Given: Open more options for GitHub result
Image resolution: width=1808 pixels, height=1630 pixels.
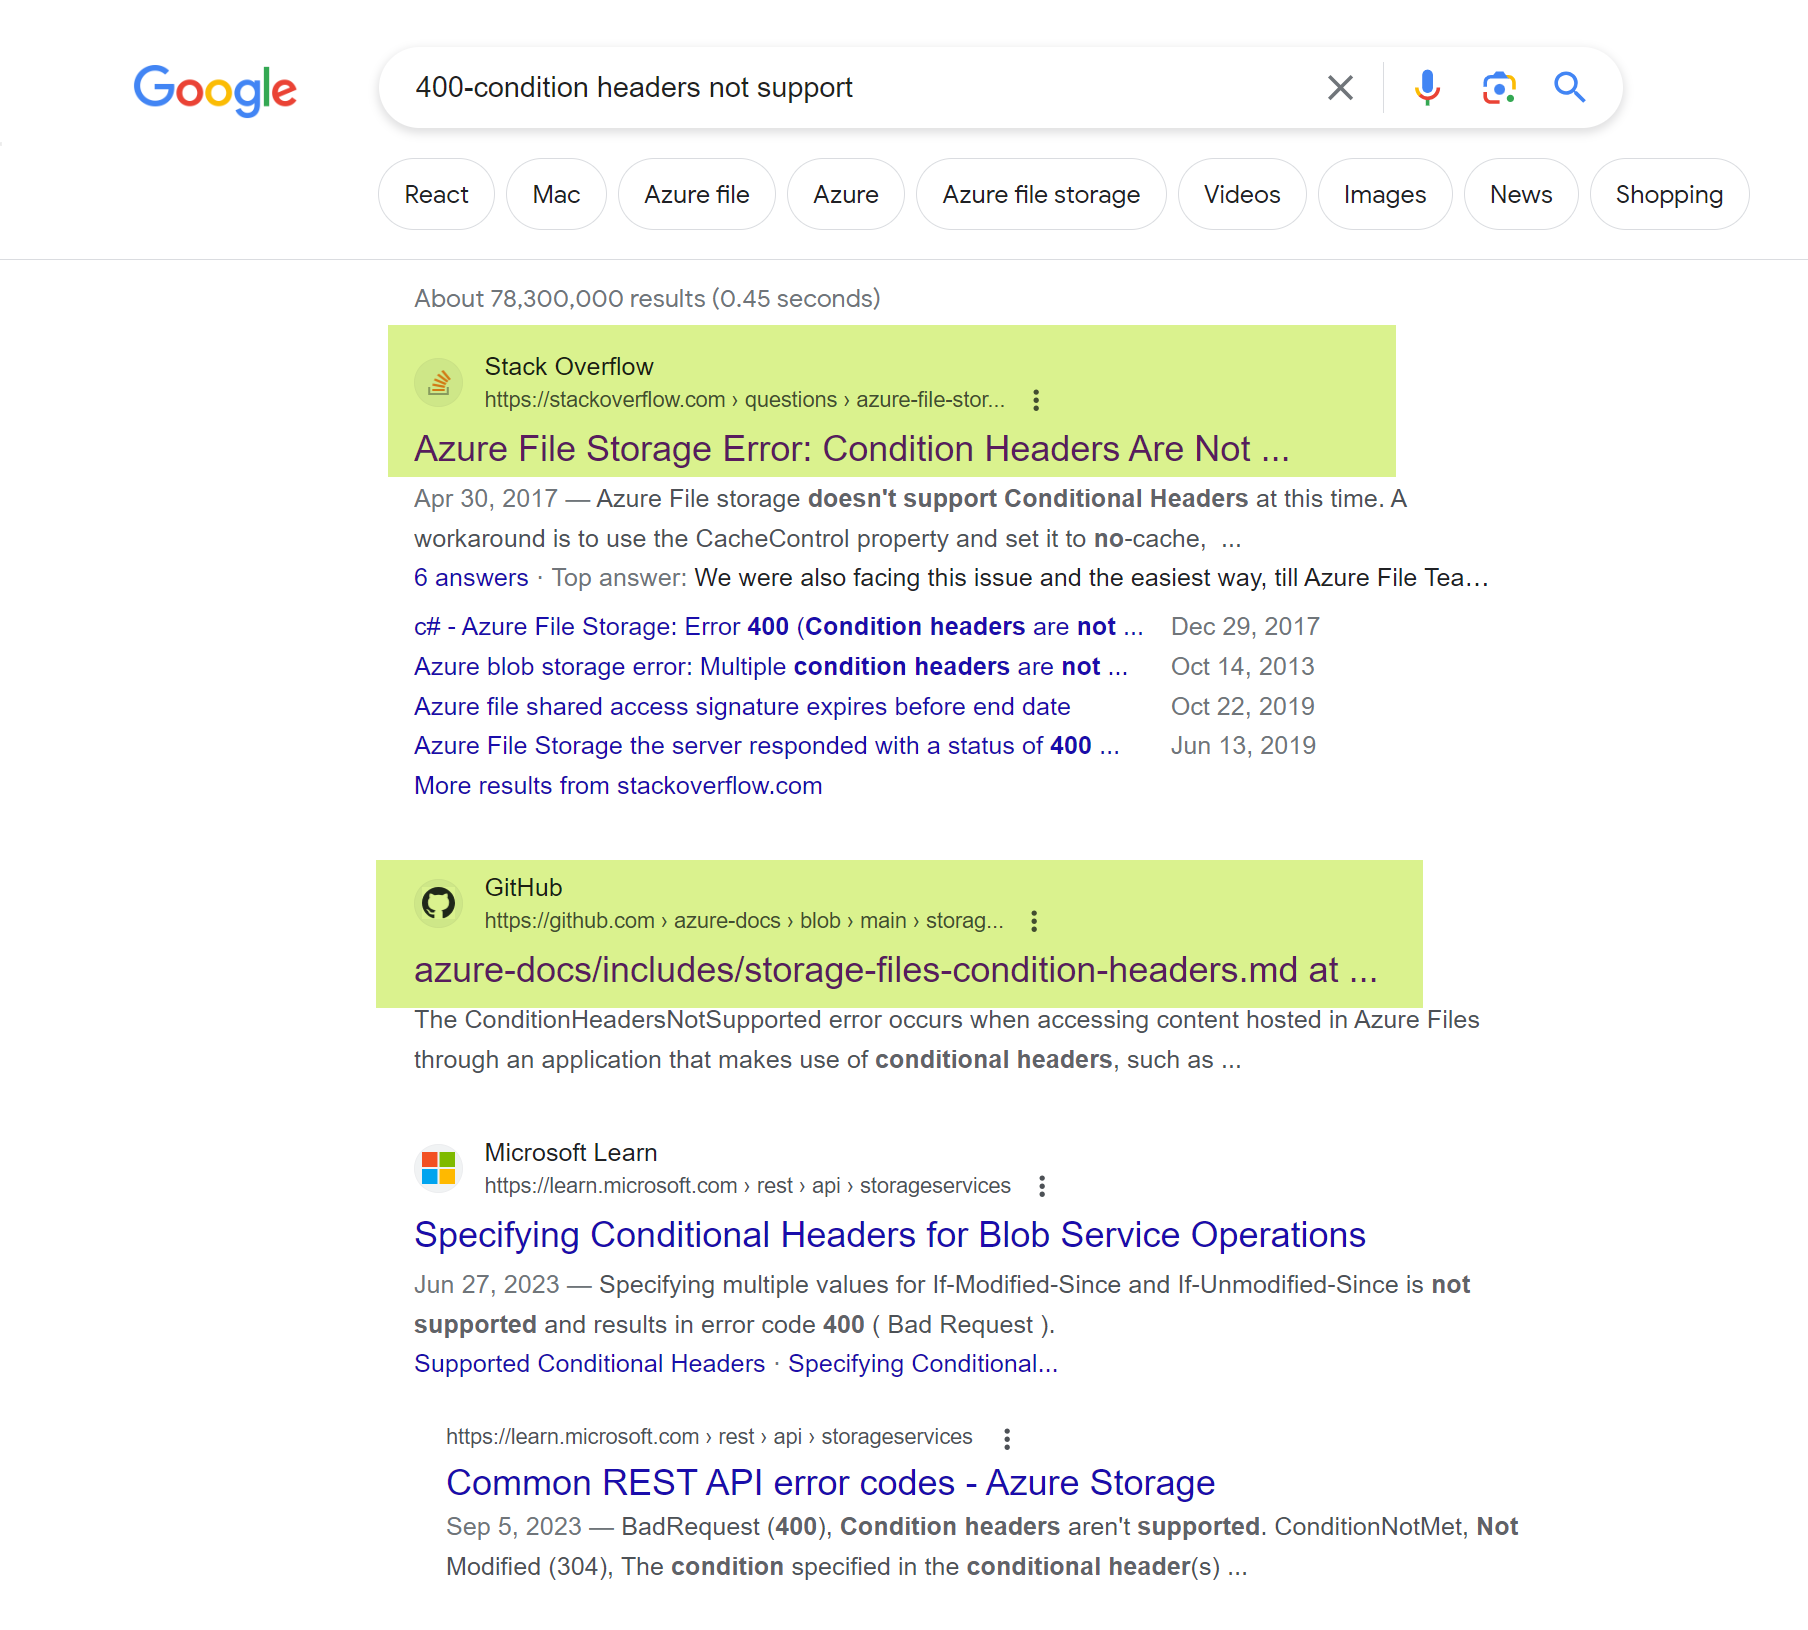Looking at the screenshot, I should click(x=1034, y=921).
